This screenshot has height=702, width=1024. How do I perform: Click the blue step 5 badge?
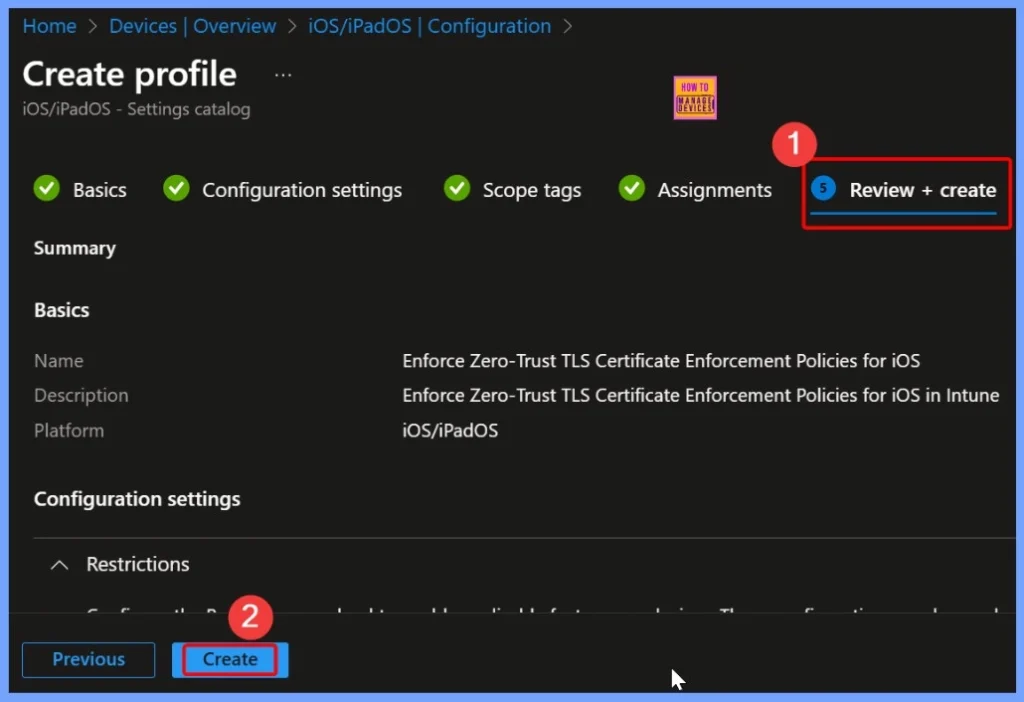[x=822, y=189]
